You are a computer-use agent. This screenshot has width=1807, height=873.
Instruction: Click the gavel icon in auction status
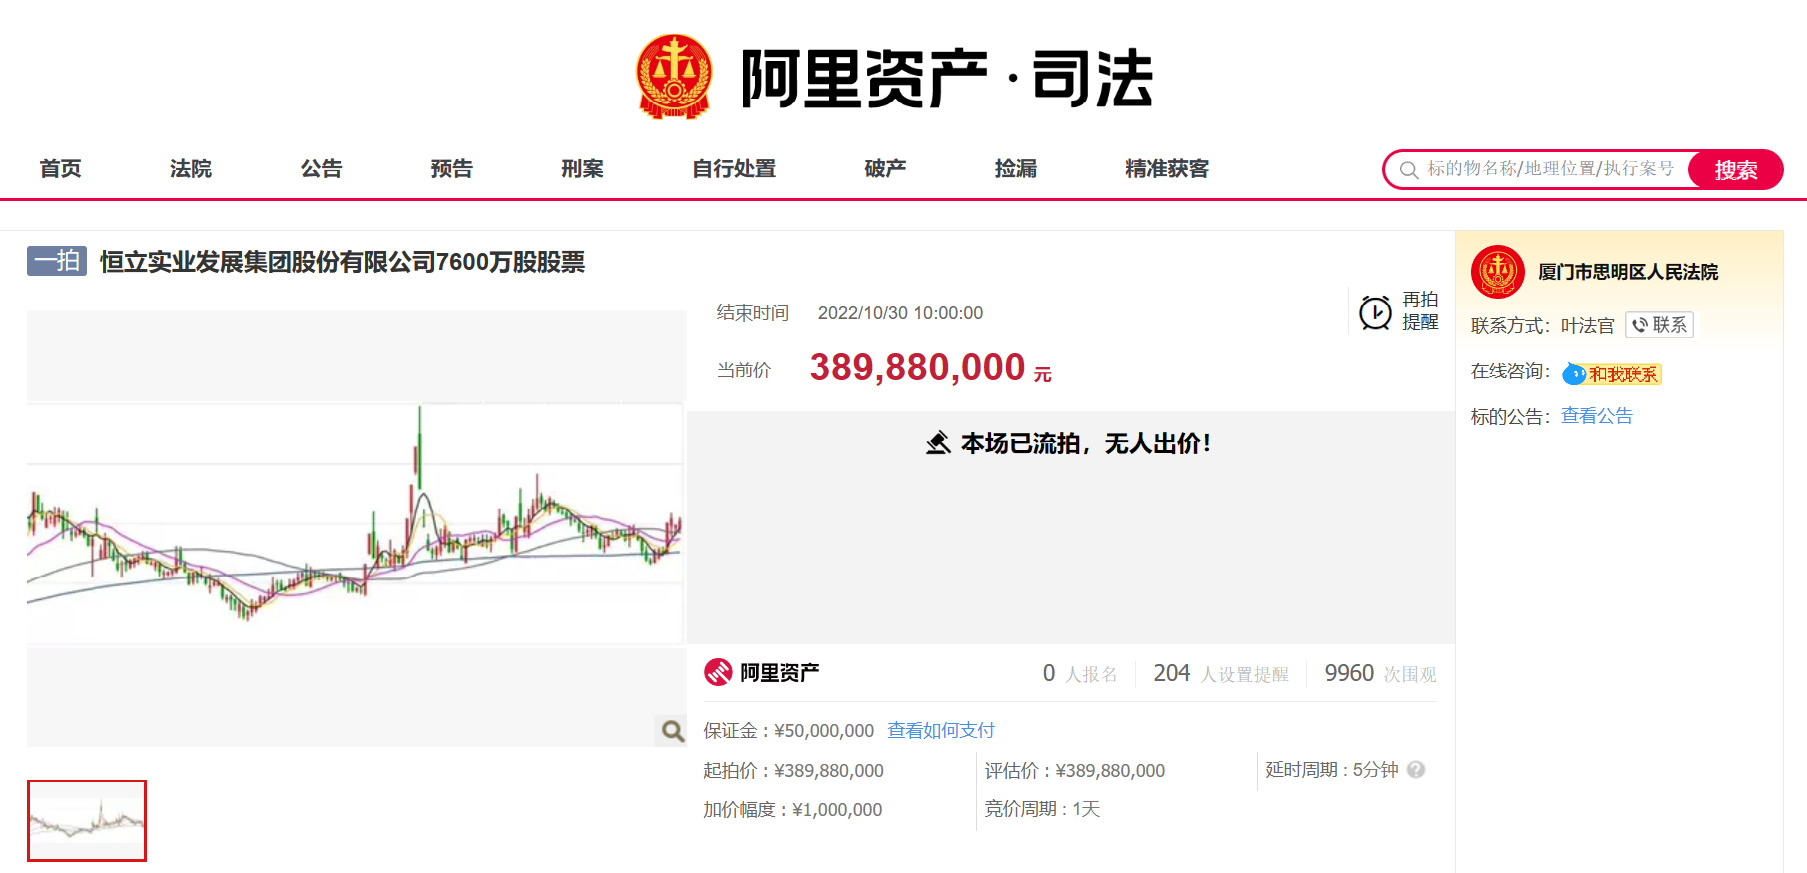[x=938, y=443]
